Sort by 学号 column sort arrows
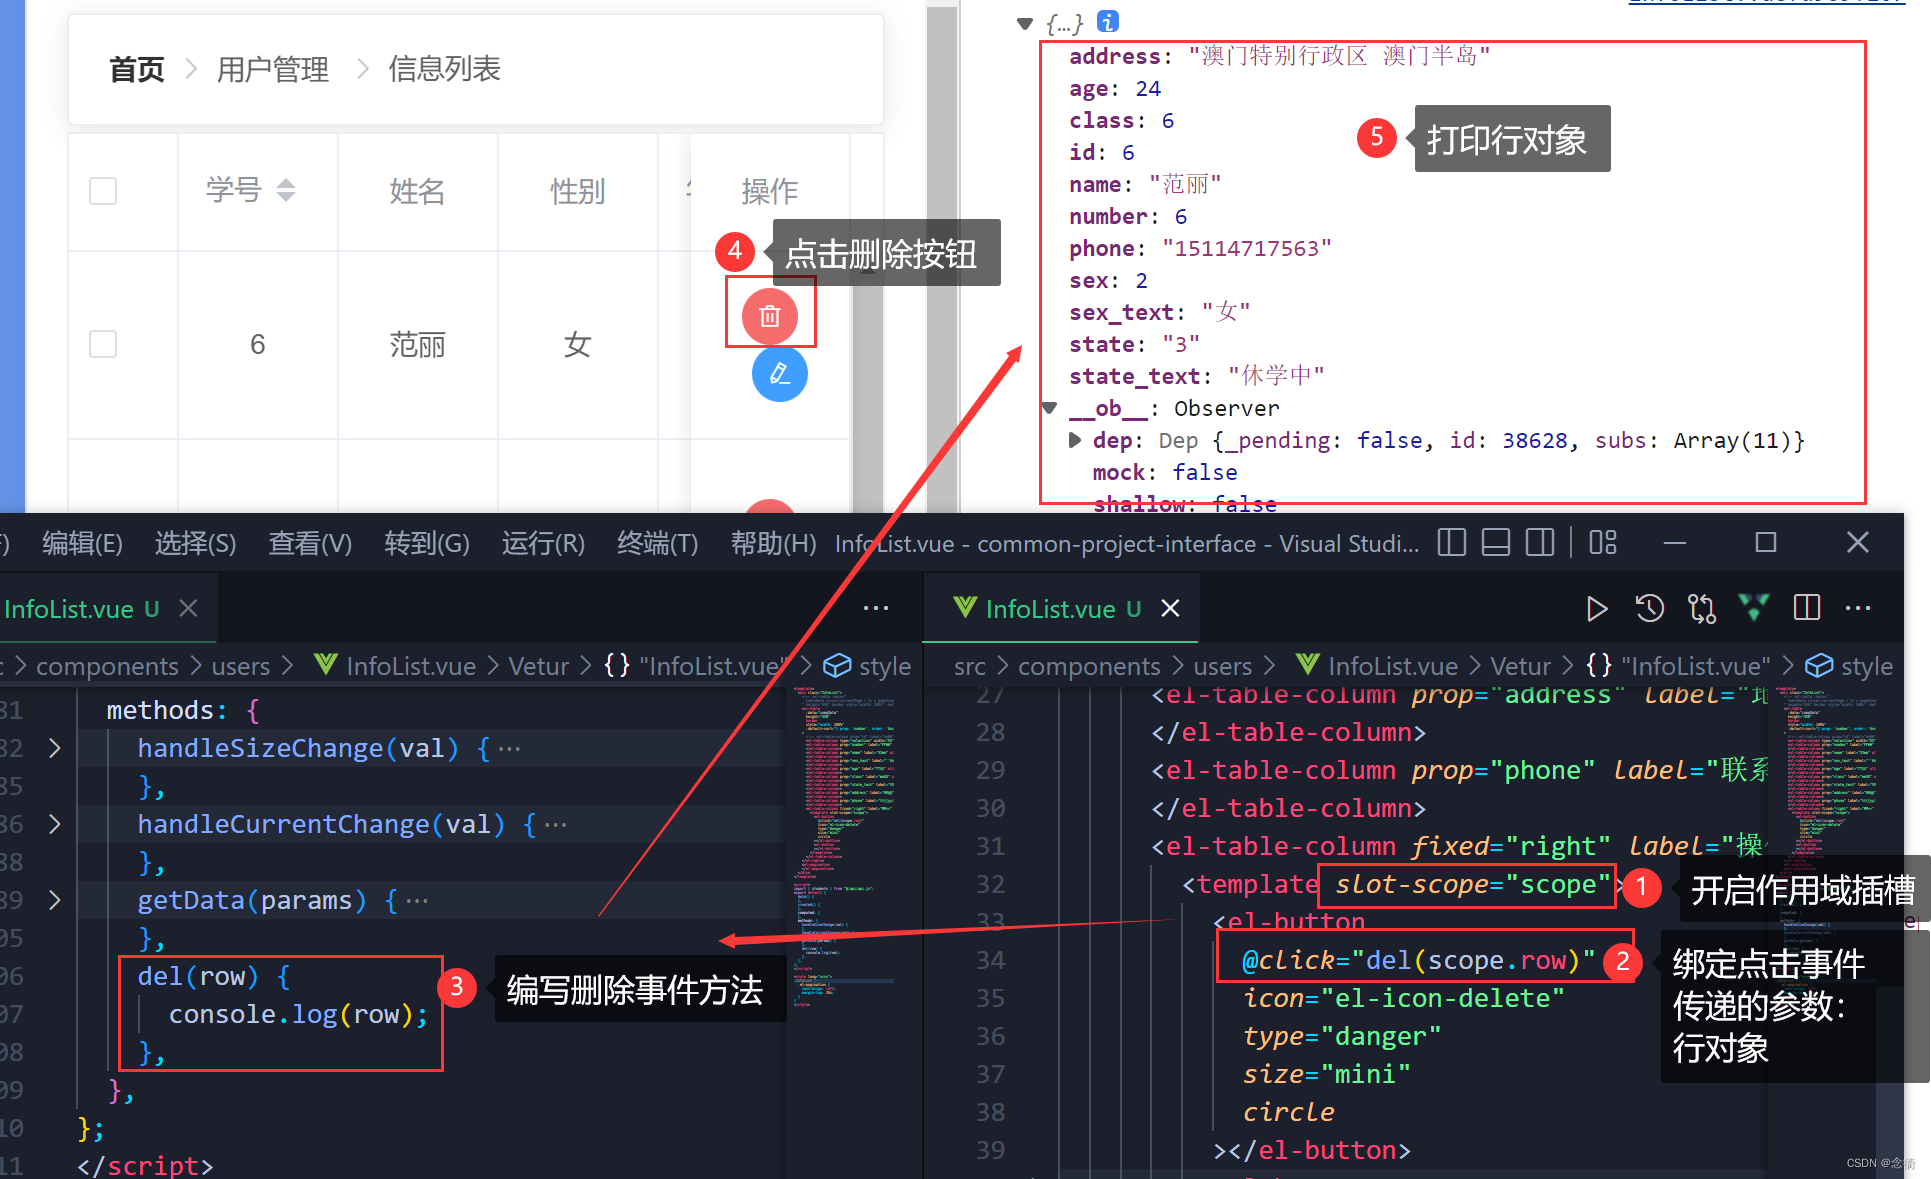The image size is (1931, 1179). pyautogui.click(x=286, y=190)
